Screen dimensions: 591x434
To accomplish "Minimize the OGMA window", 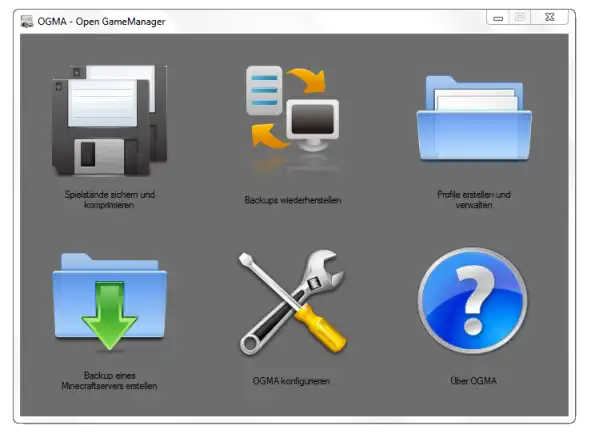I will coord(498,18).
